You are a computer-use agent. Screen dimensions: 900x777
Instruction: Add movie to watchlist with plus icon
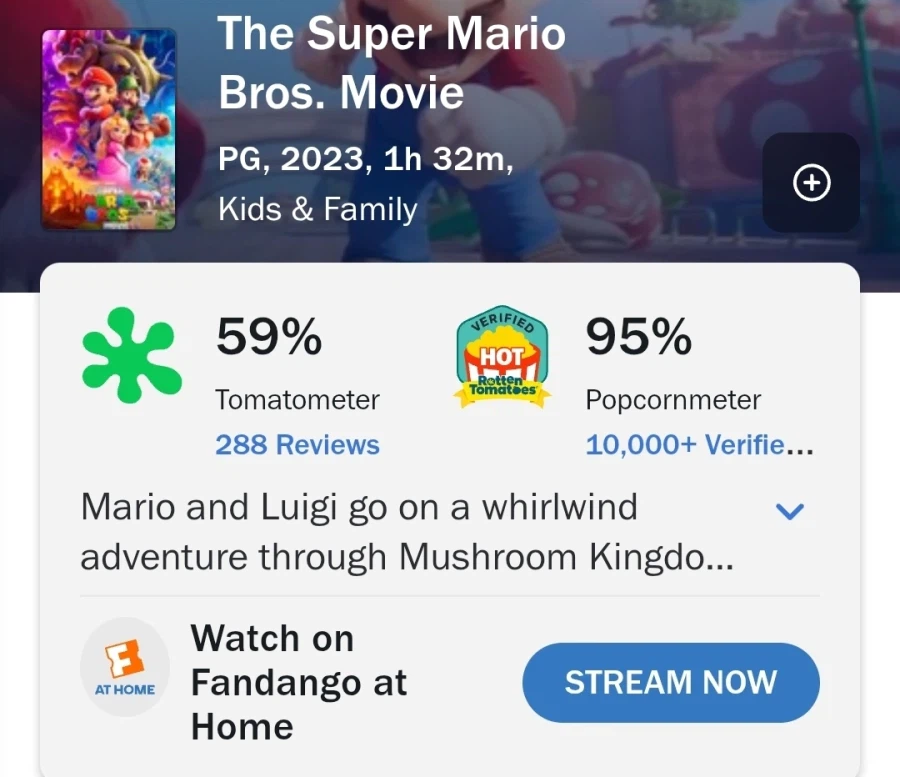click(811, 183)
